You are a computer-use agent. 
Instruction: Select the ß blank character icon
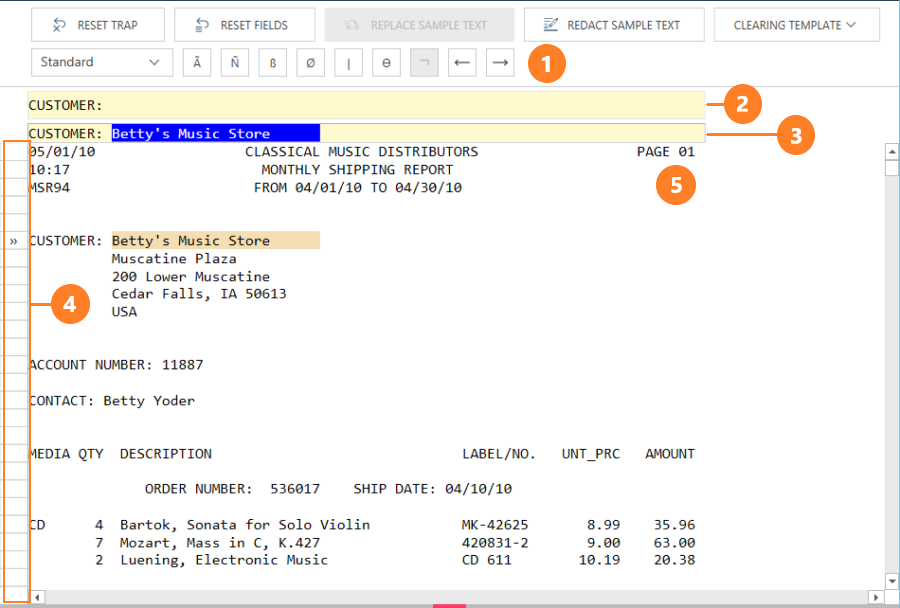(272, 62)
